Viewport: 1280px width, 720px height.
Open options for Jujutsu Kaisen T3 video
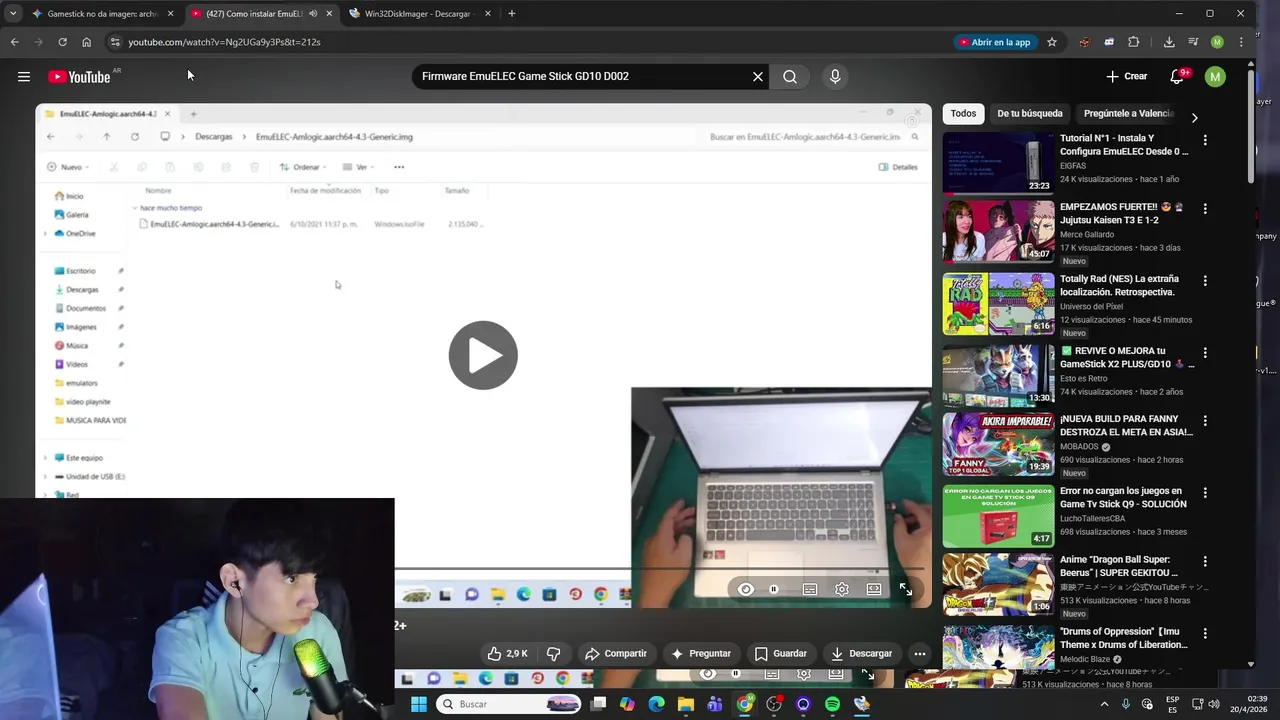pos(1205,209)
